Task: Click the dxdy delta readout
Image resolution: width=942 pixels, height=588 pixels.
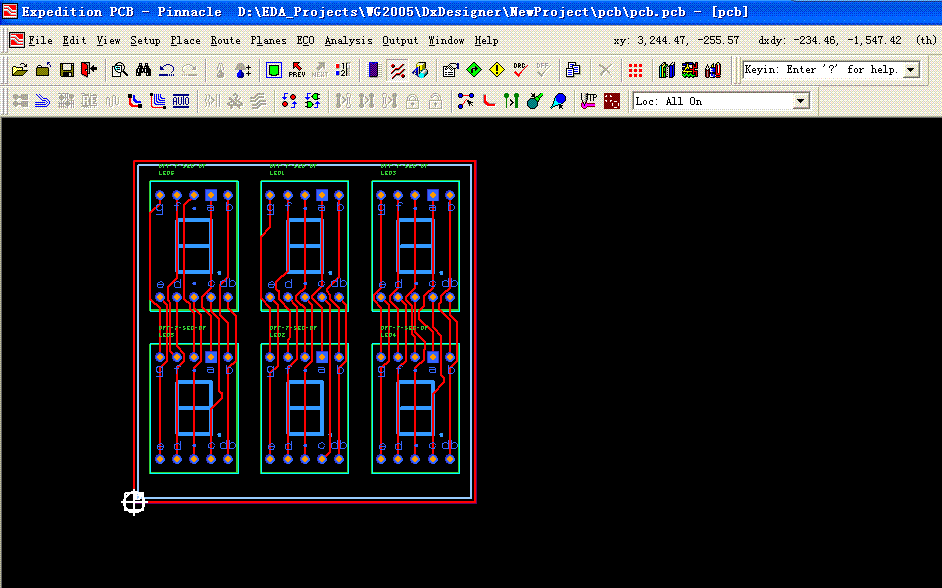Action: point(830,40)
